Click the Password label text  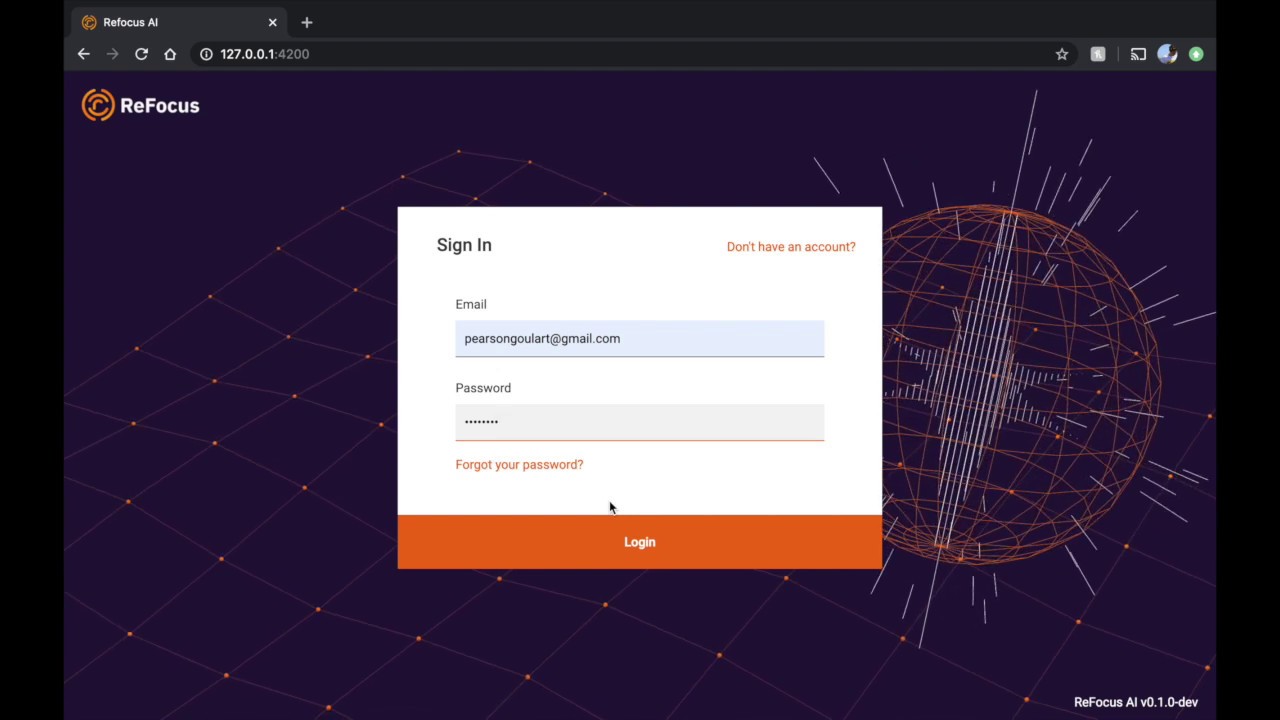point(483,388)
